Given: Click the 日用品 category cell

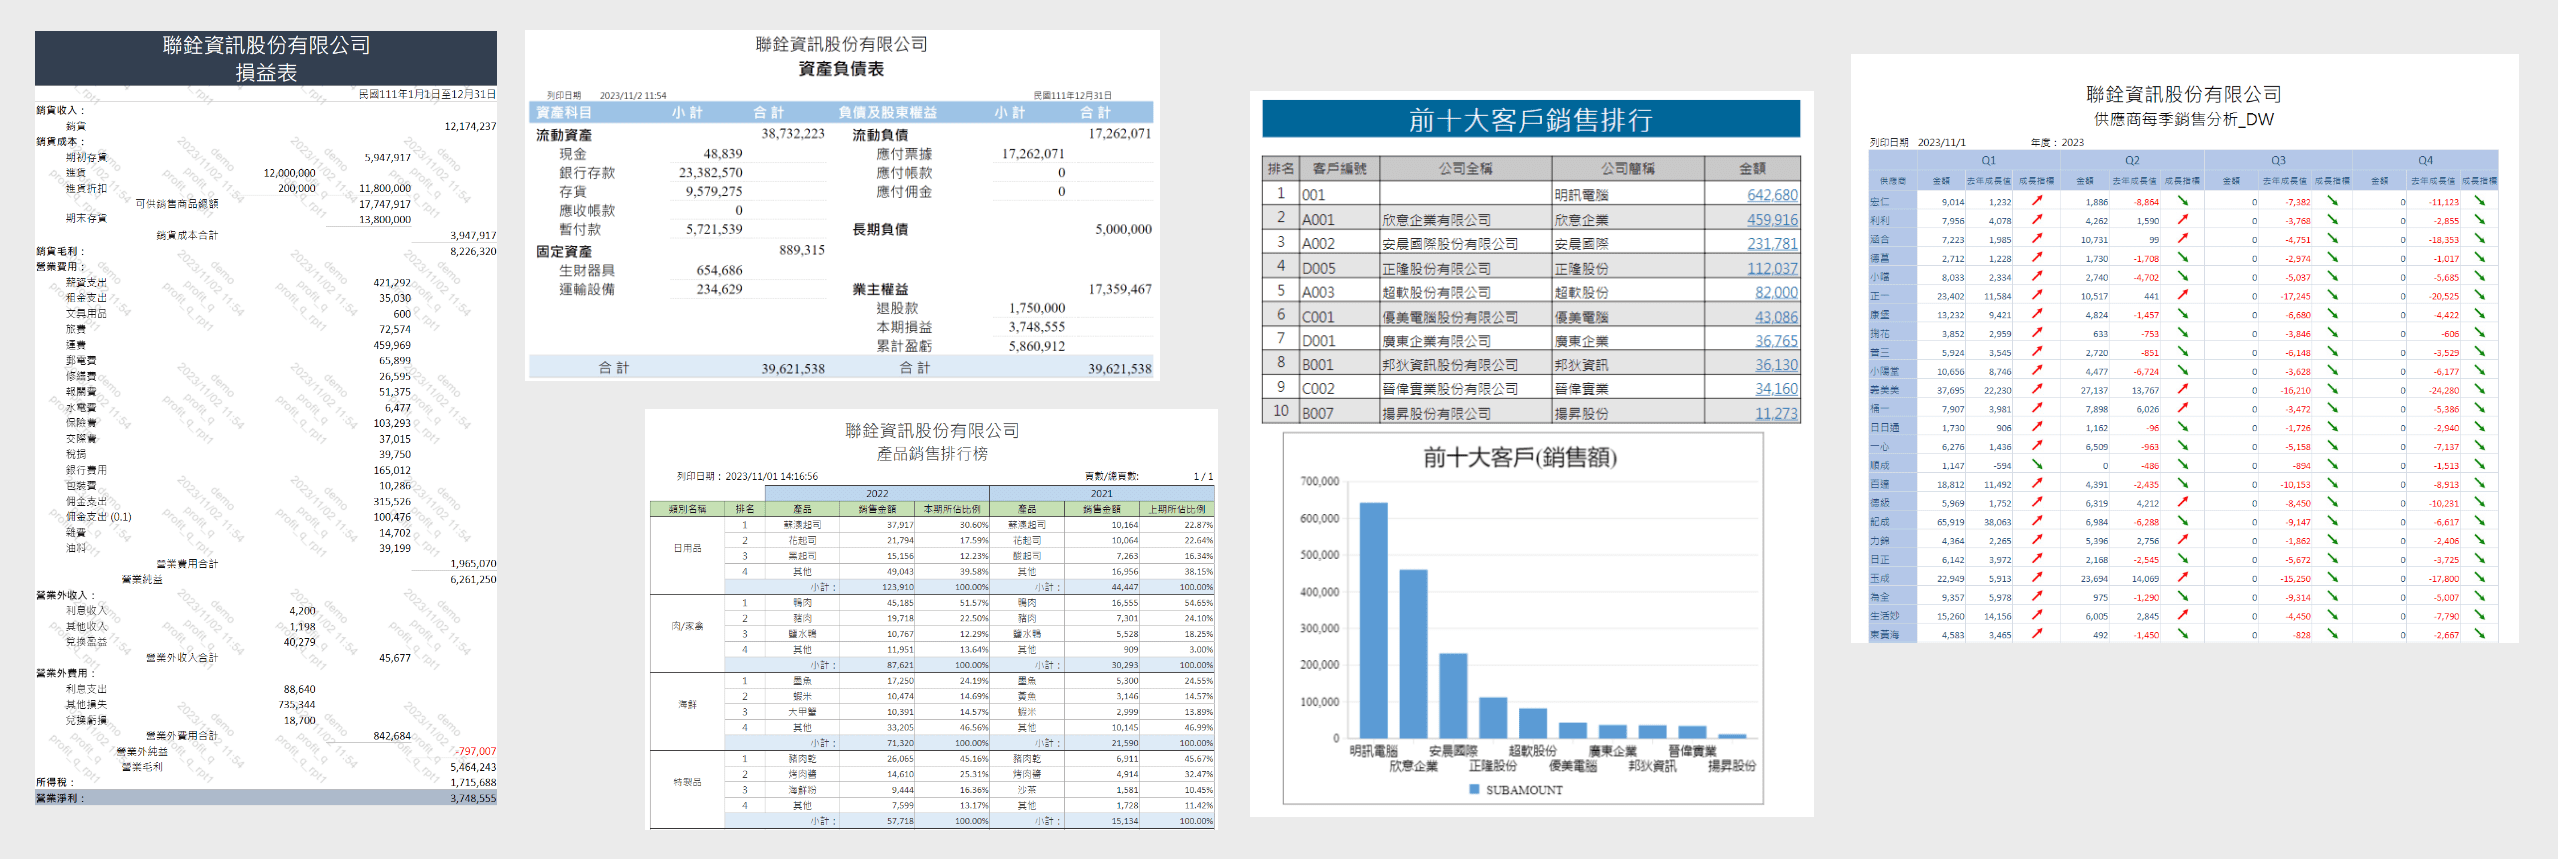Looking at the screenshot, I should point(687,548).
